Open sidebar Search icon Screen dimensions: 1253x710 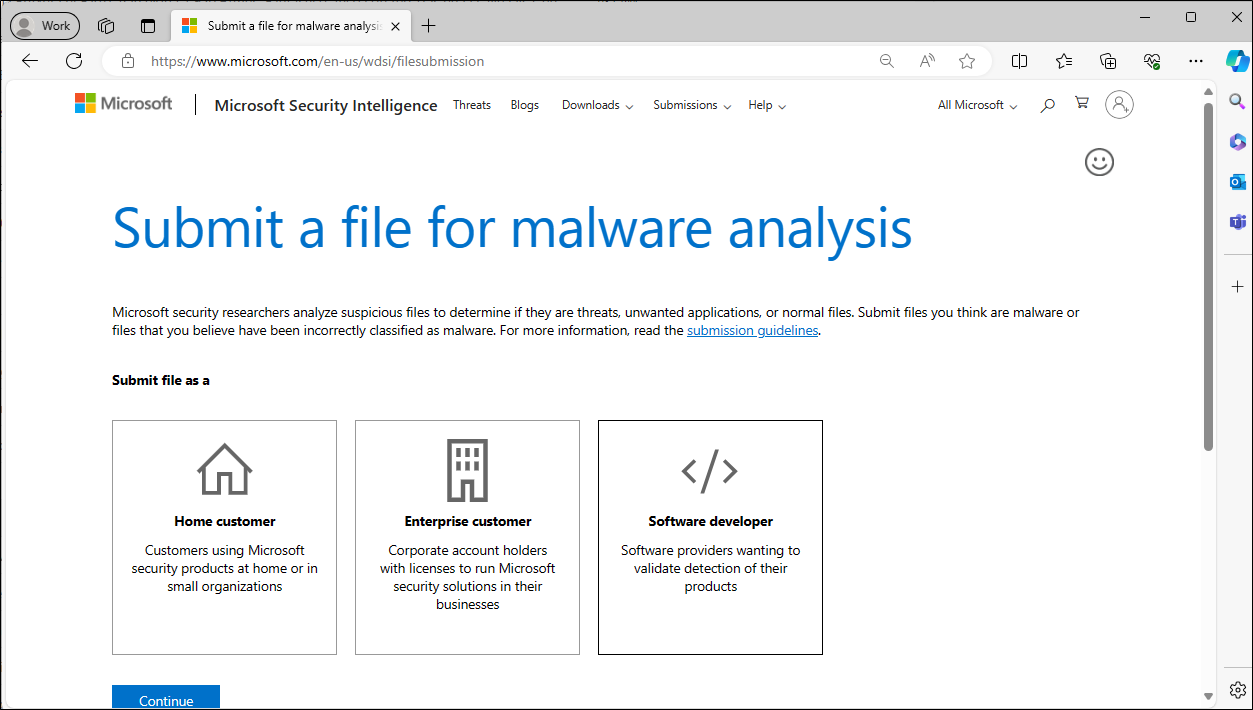point(1237,101)
